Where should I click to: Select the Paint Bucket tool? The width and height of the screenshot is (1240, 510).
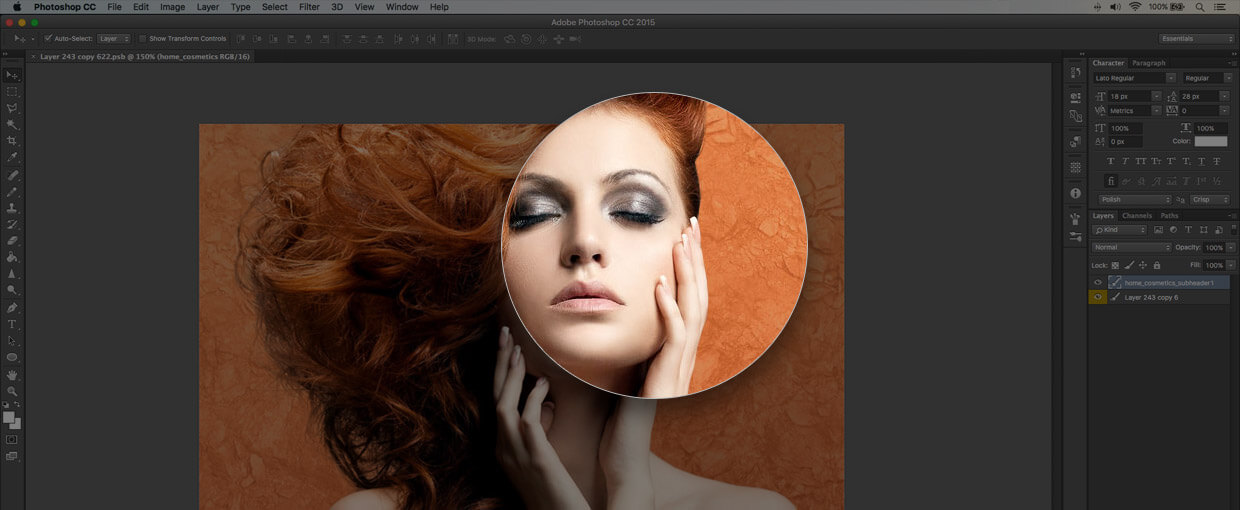click(x=12, y=257)
